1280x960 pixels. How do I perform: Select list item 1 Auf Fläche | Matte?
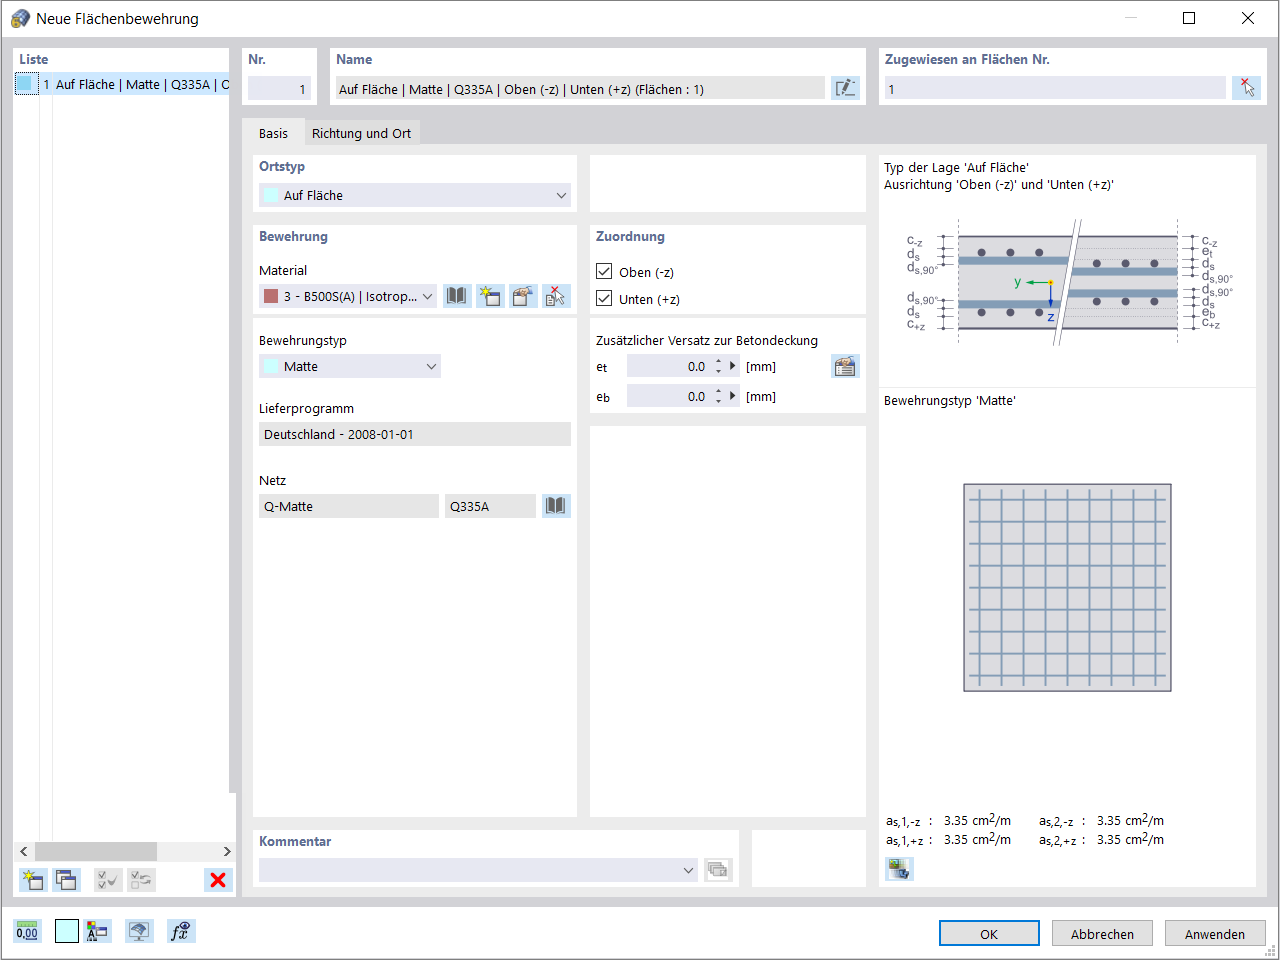(122, 84)
